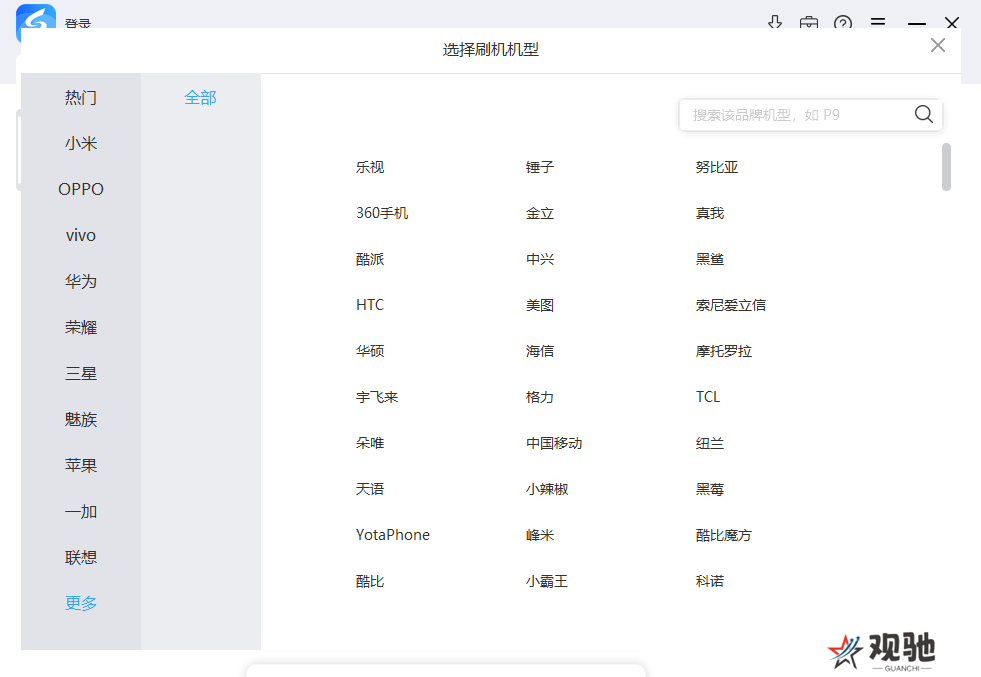Screen dimensions: 981x677
Task: Close the model selection dialog
Action: pyautogui.click(x=937, y=45)
